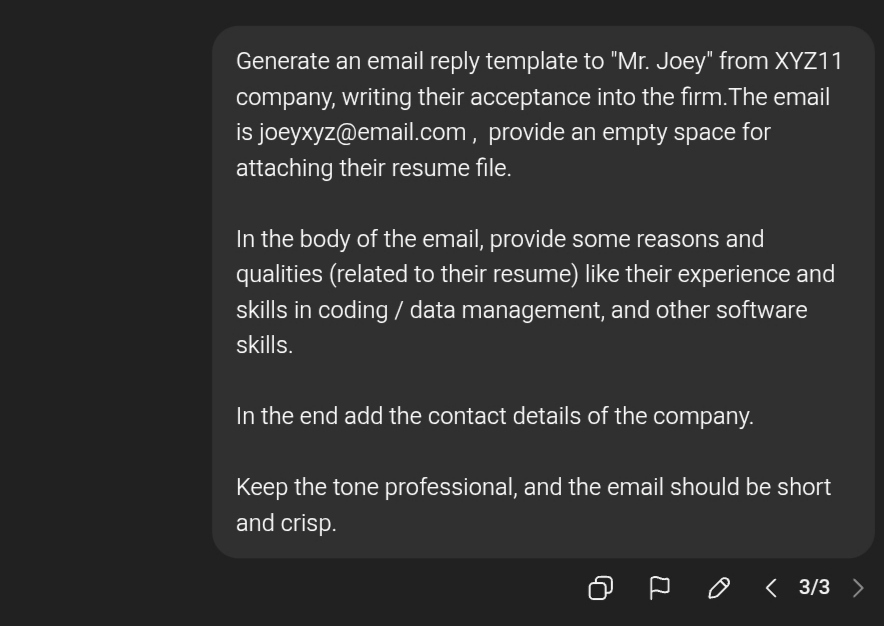The width and height of the screenshot is (884, 626).
Task: Click the left chevron to view draft 2
Action: click(x=770, y=588)
